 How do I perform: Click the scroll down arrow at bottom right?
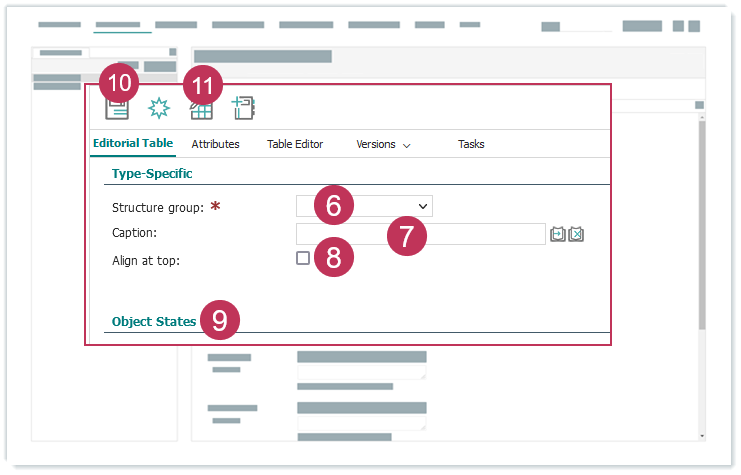[x=701, y=436]
